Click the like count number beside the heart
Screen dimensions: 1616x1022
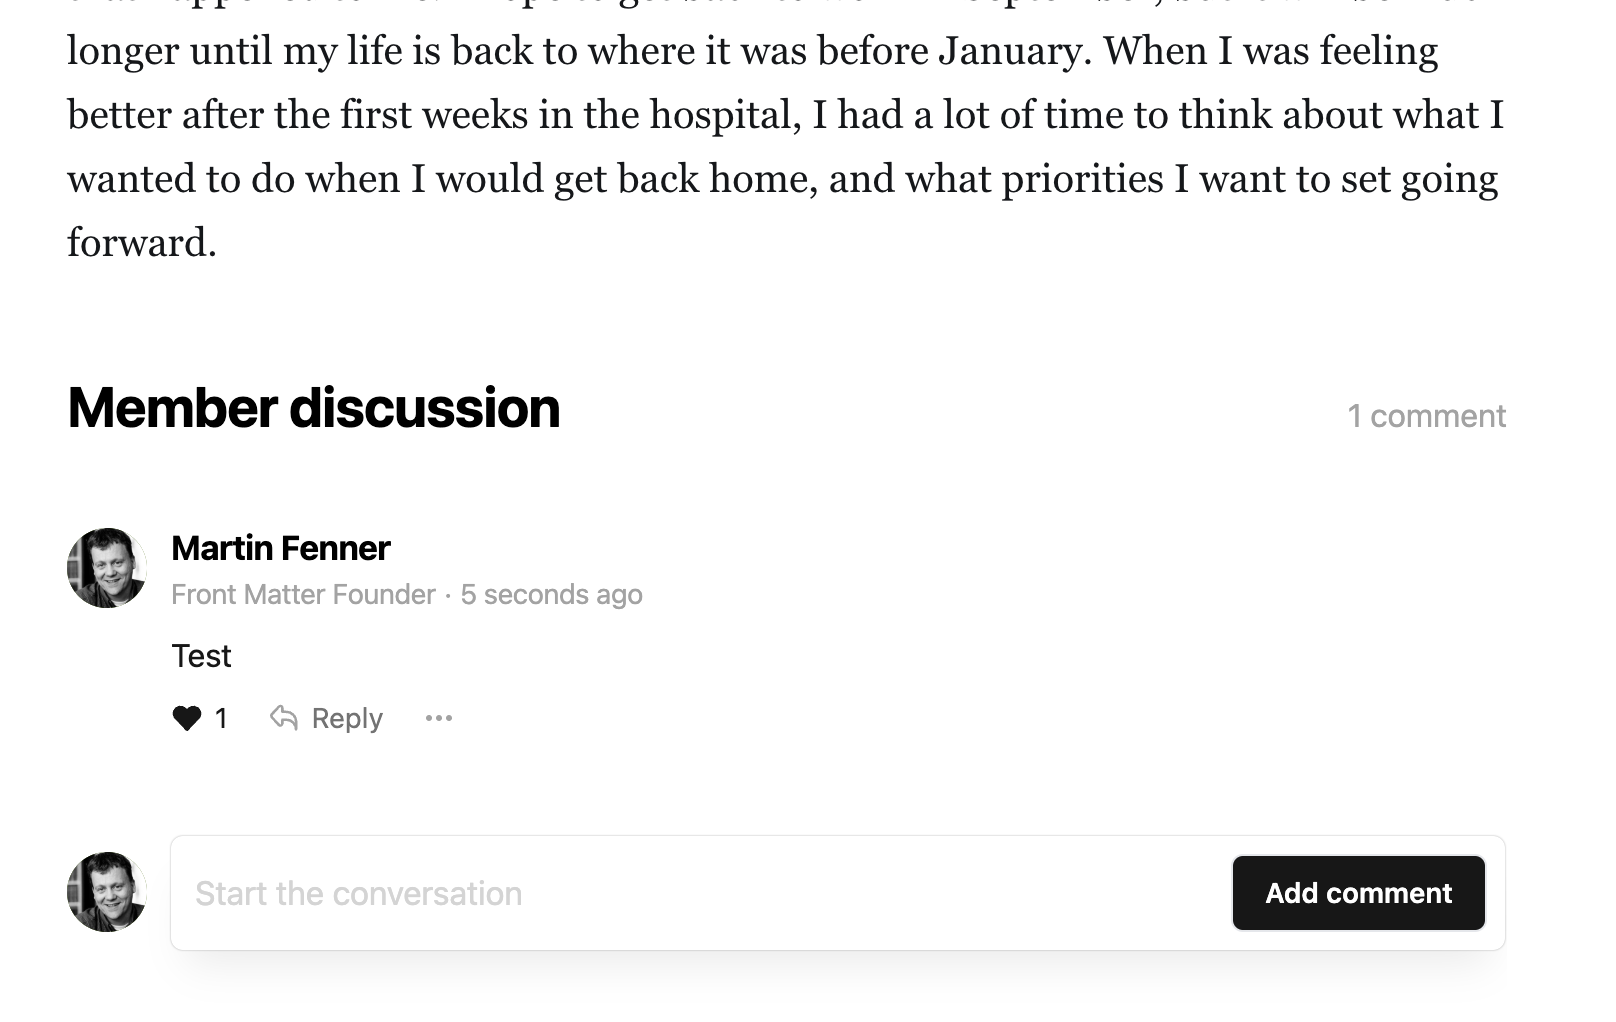(x=221, y=718)
